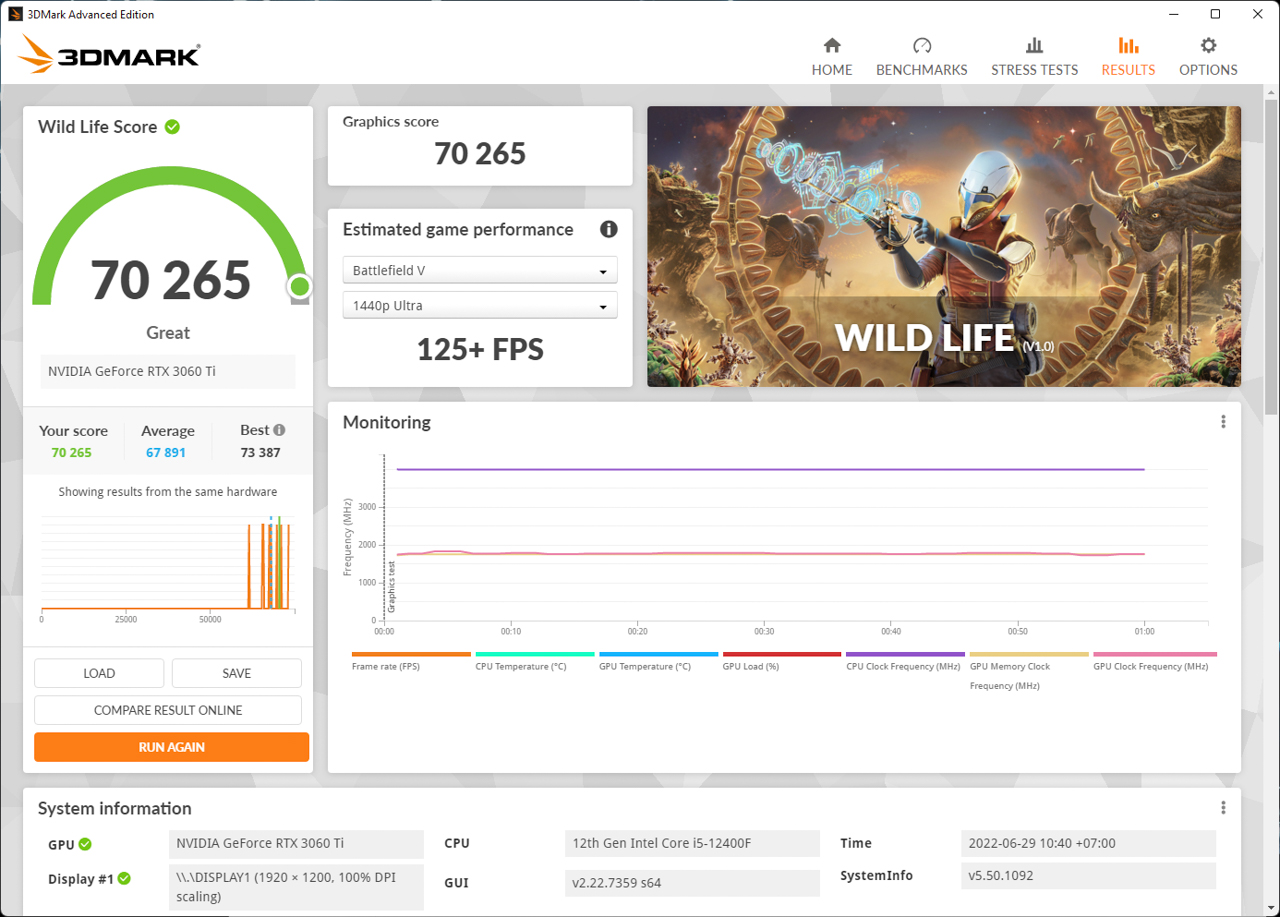Screen dimensions: 1280x917
Task: Toggle CPU Temperature legend item
Action: tap(534, 662)
